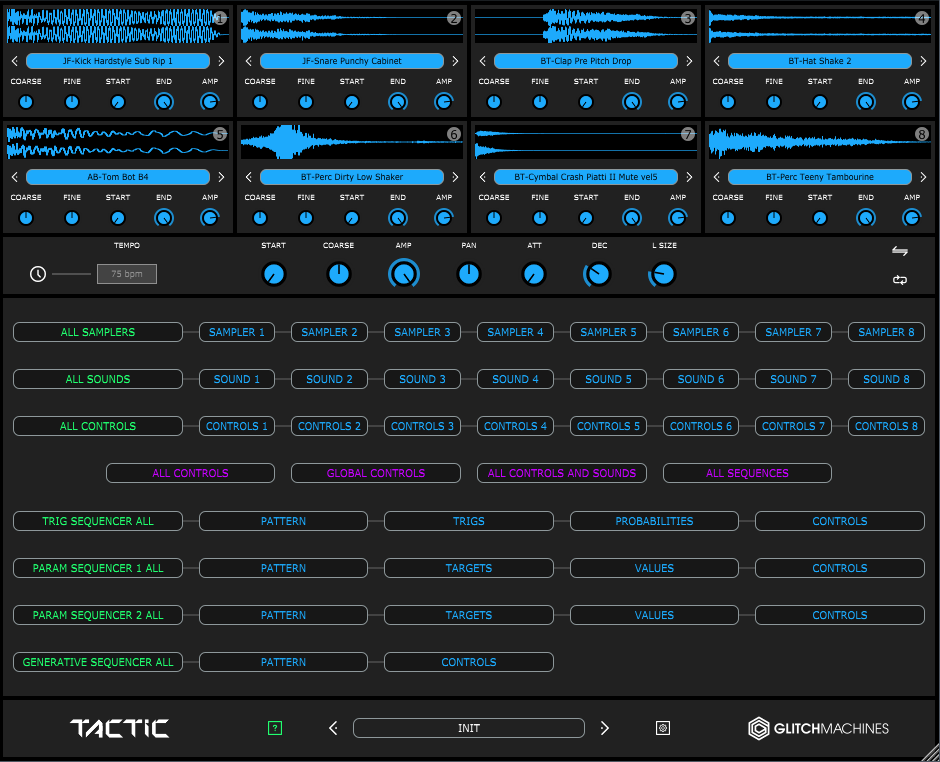Click the ALL SAMPLERS randomize button

(x=98, y=332)
